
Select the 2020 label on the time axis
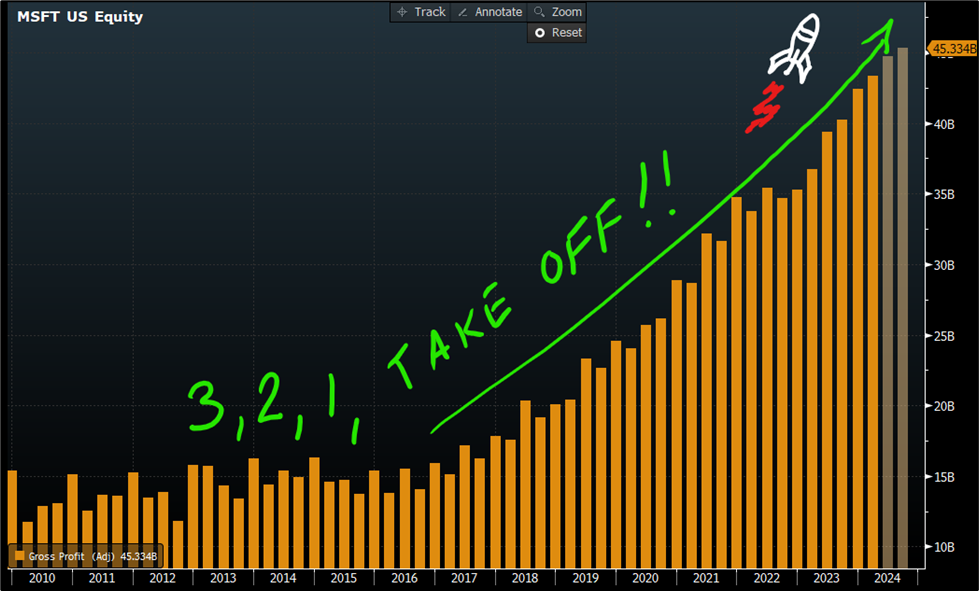click(646, 578)
